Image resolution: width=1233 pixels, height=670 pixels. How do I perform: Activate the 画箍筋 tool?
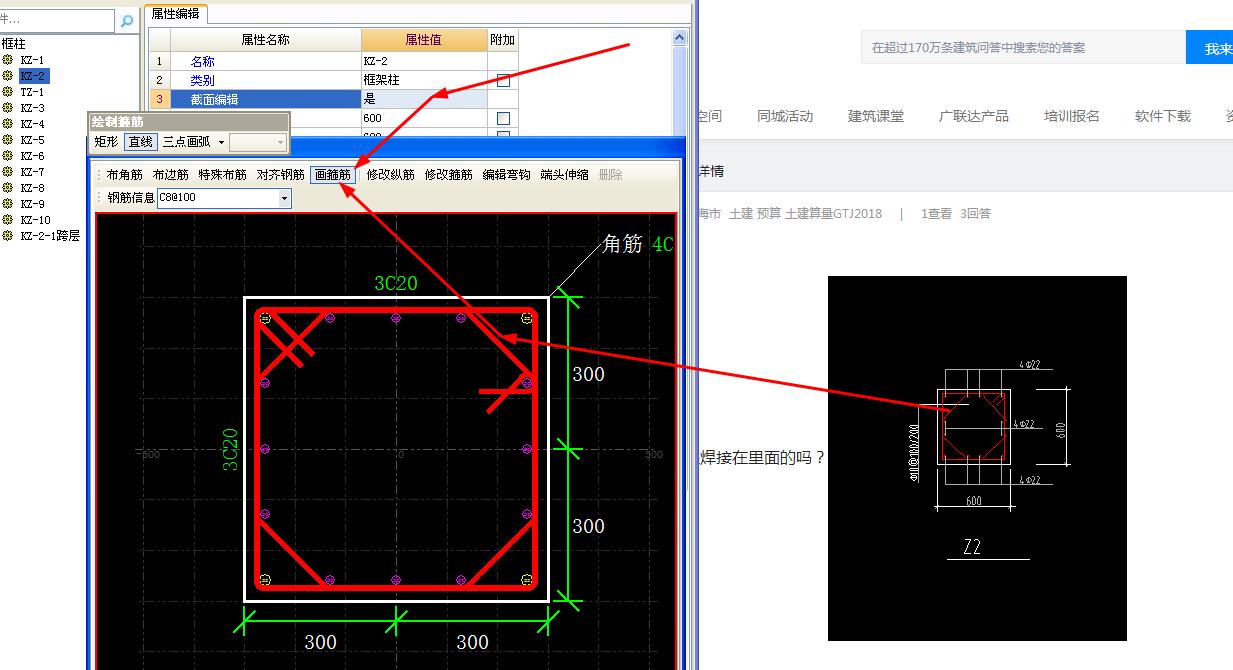tap(333, 174)
